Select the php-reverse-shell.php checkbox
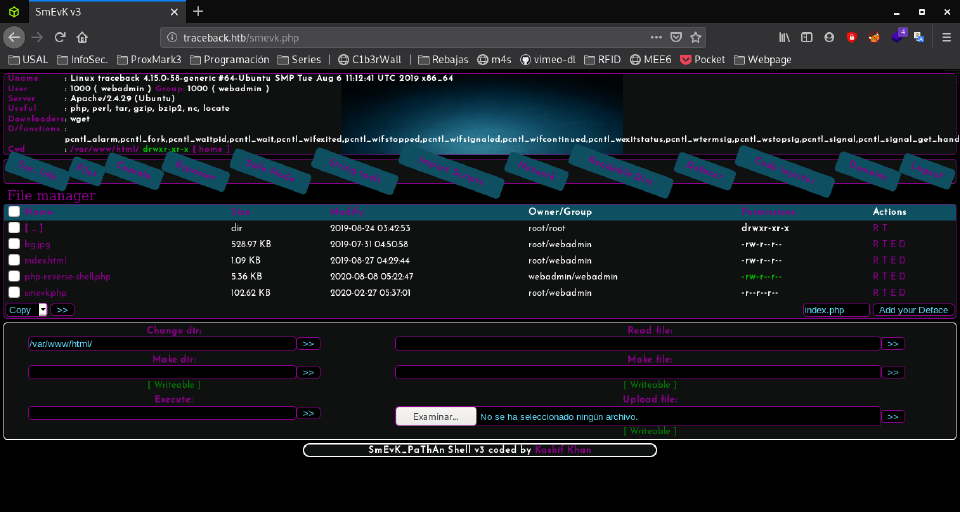The height and width of the screenshot is (512, 960). click(x=14, y=276)
